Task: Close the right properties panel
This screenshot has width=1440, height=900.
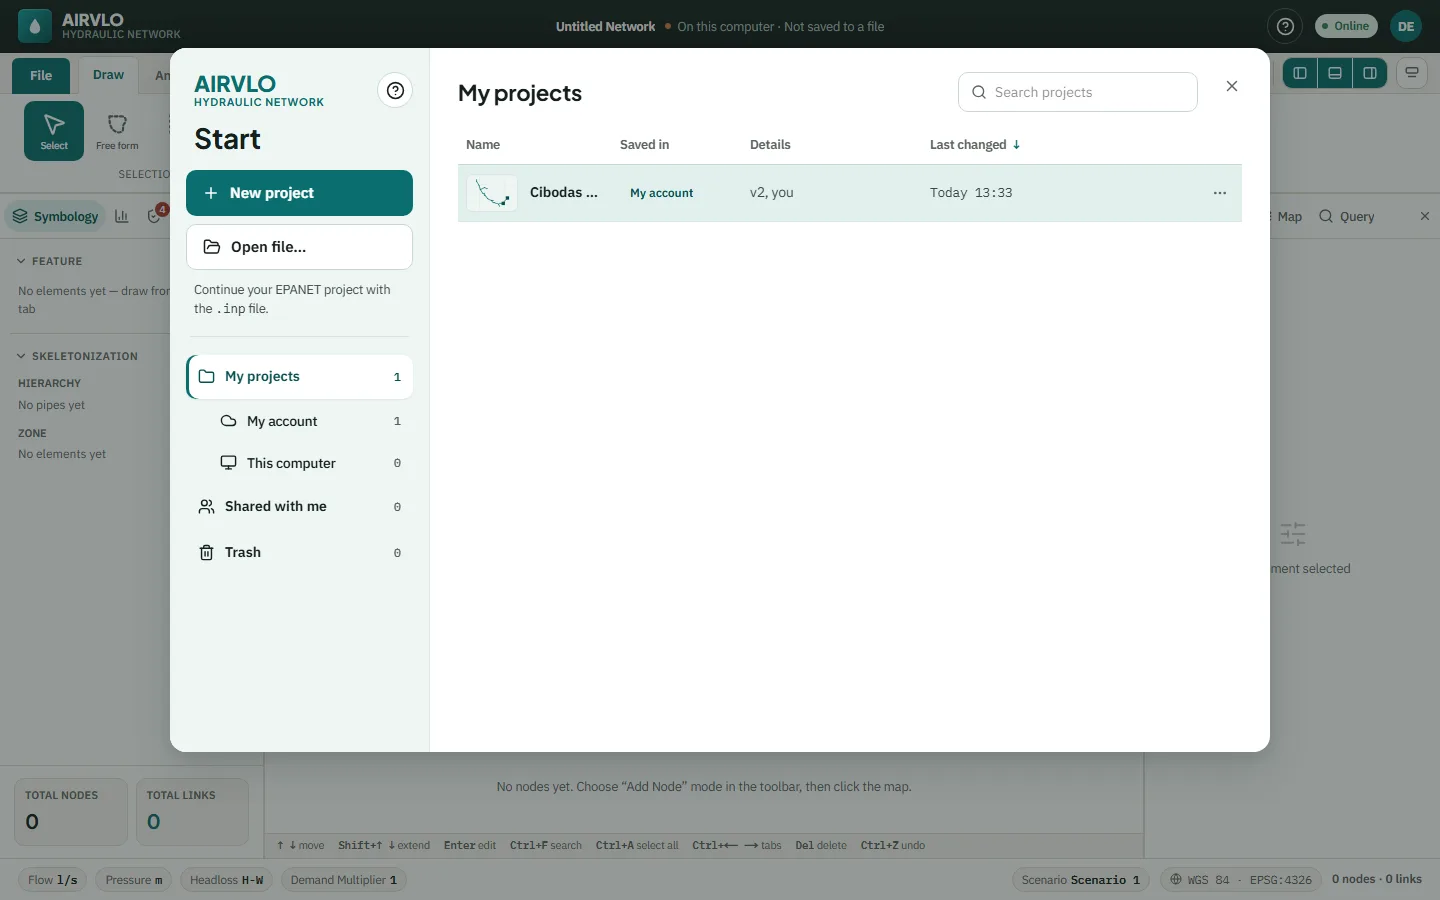Action: (x=1425, y=216)
